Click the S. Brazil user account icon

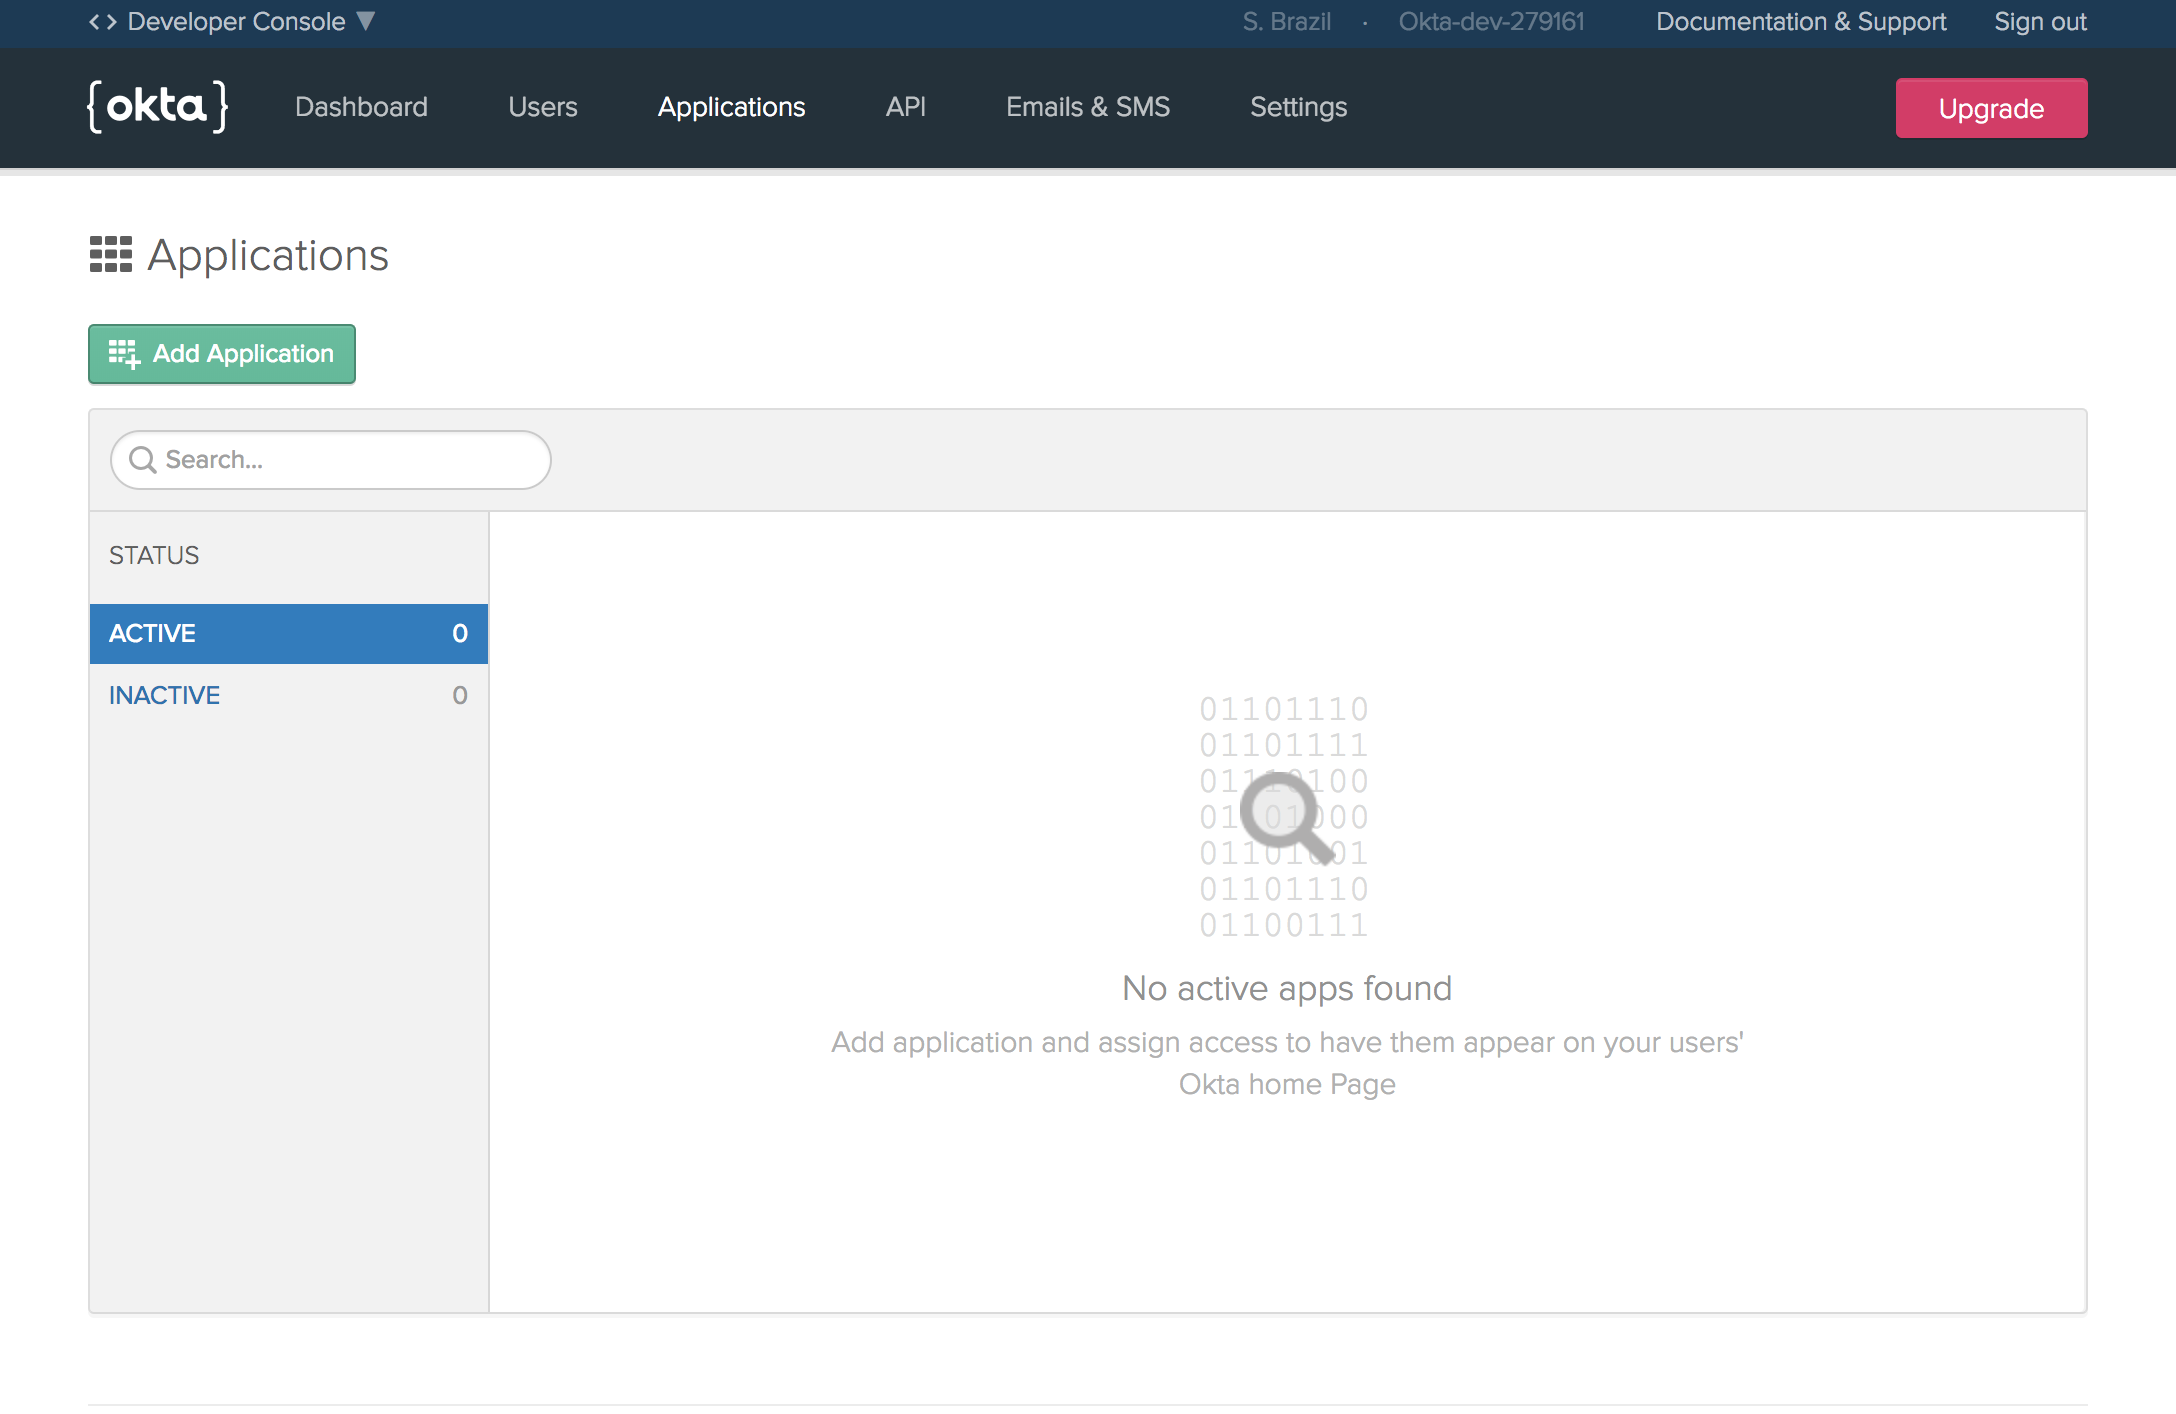[1285, 21]
